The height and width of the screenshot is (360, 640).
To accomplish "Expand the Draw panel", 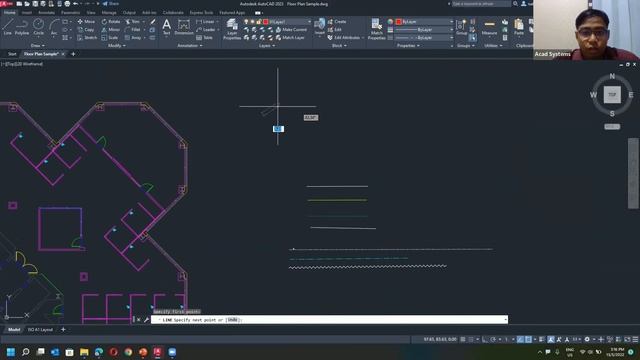I will click(38, 46).
